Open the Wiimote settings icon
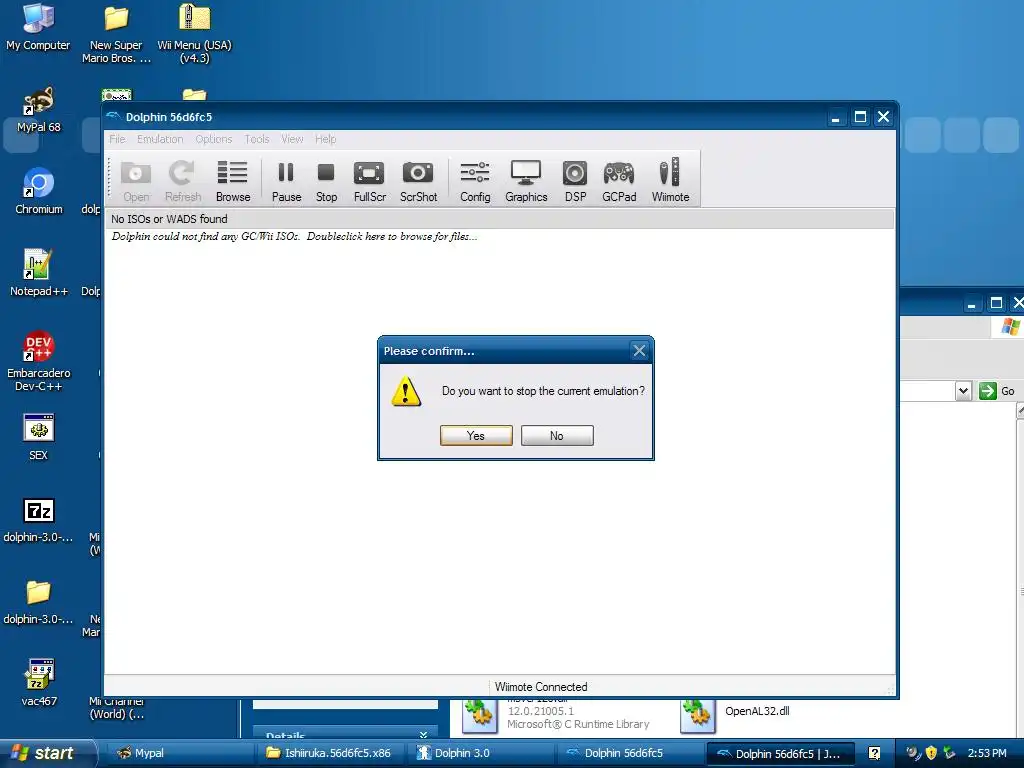1024x768 pixels. (x=670, y=181)
